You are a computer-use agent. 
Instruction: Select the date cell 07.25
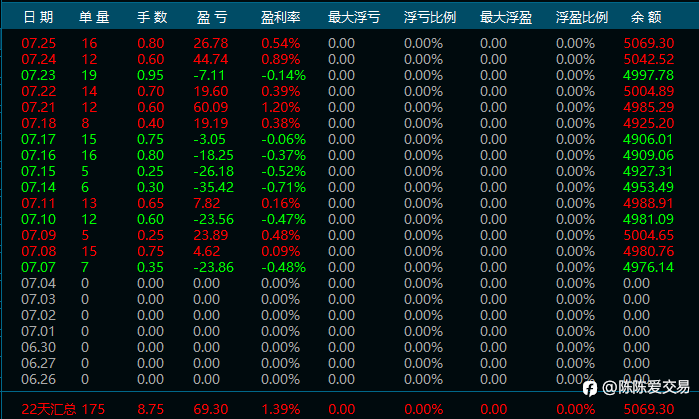click(39, 43)
